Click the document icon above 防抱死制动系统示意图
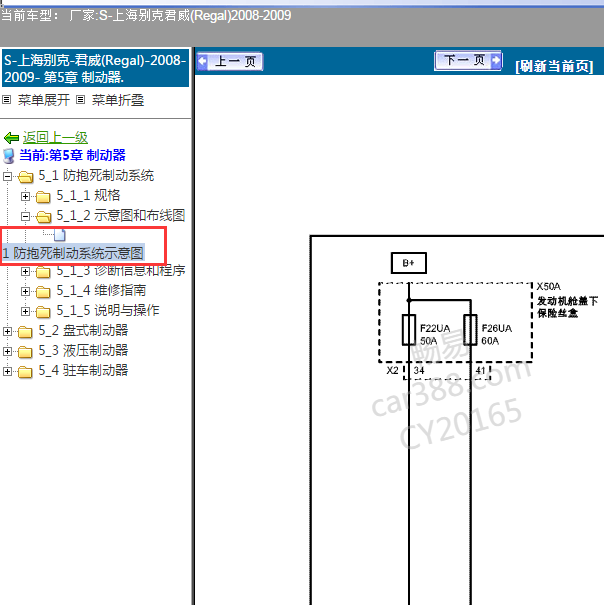 pos(60,235)
